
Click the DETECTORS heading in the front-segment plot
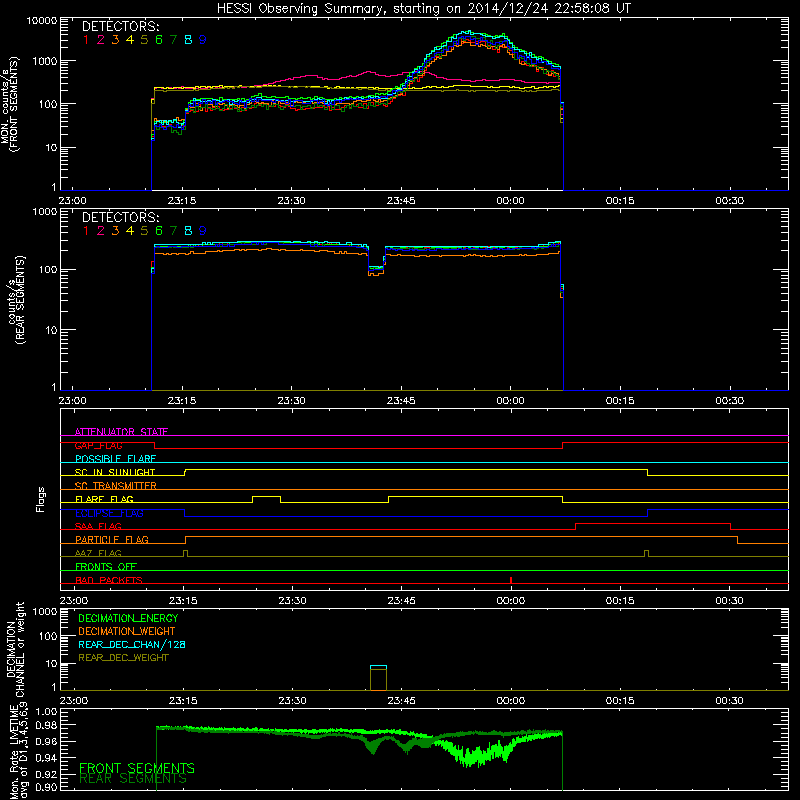[x=120, y=26]
